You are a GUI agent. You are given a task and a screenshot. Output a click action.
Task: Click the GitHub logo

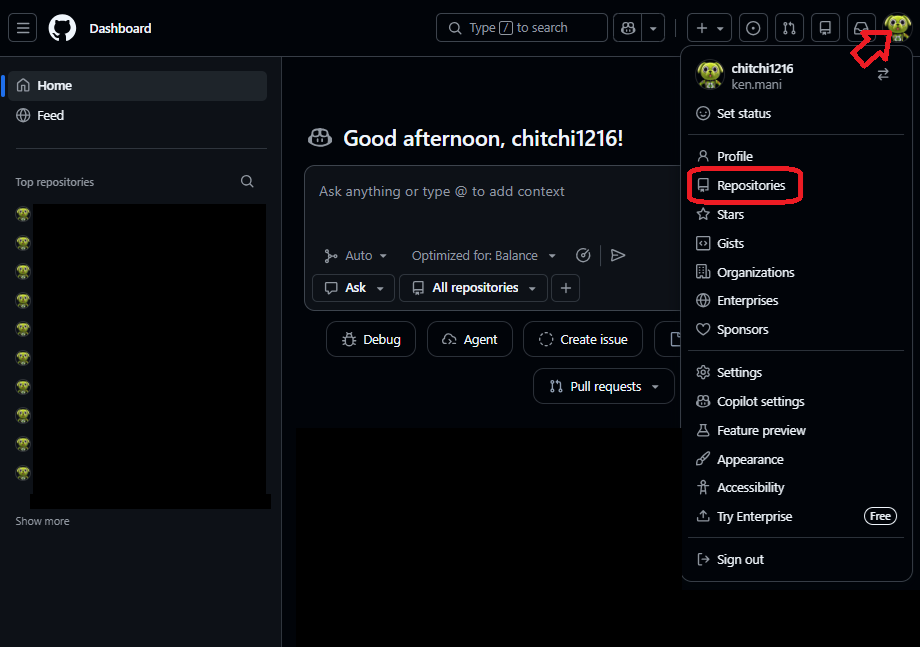62,28
